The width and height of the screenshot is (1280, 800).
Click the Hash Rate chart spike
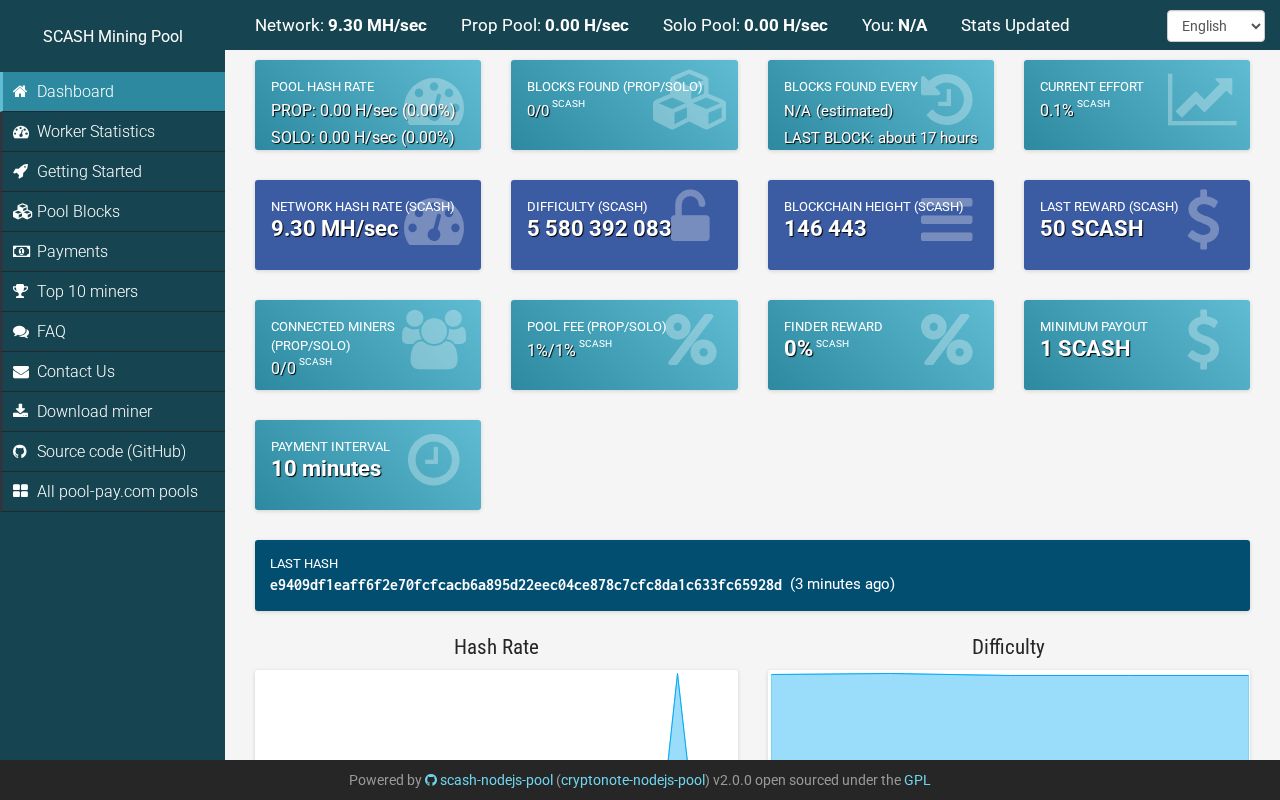click(677, 715)
